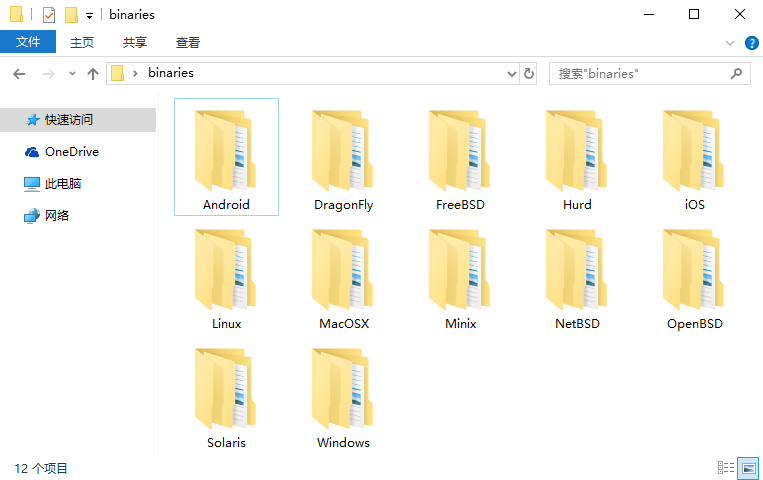The image size is (763, 480).
Task: Maximize the binaries window
Action: [694, 15]
